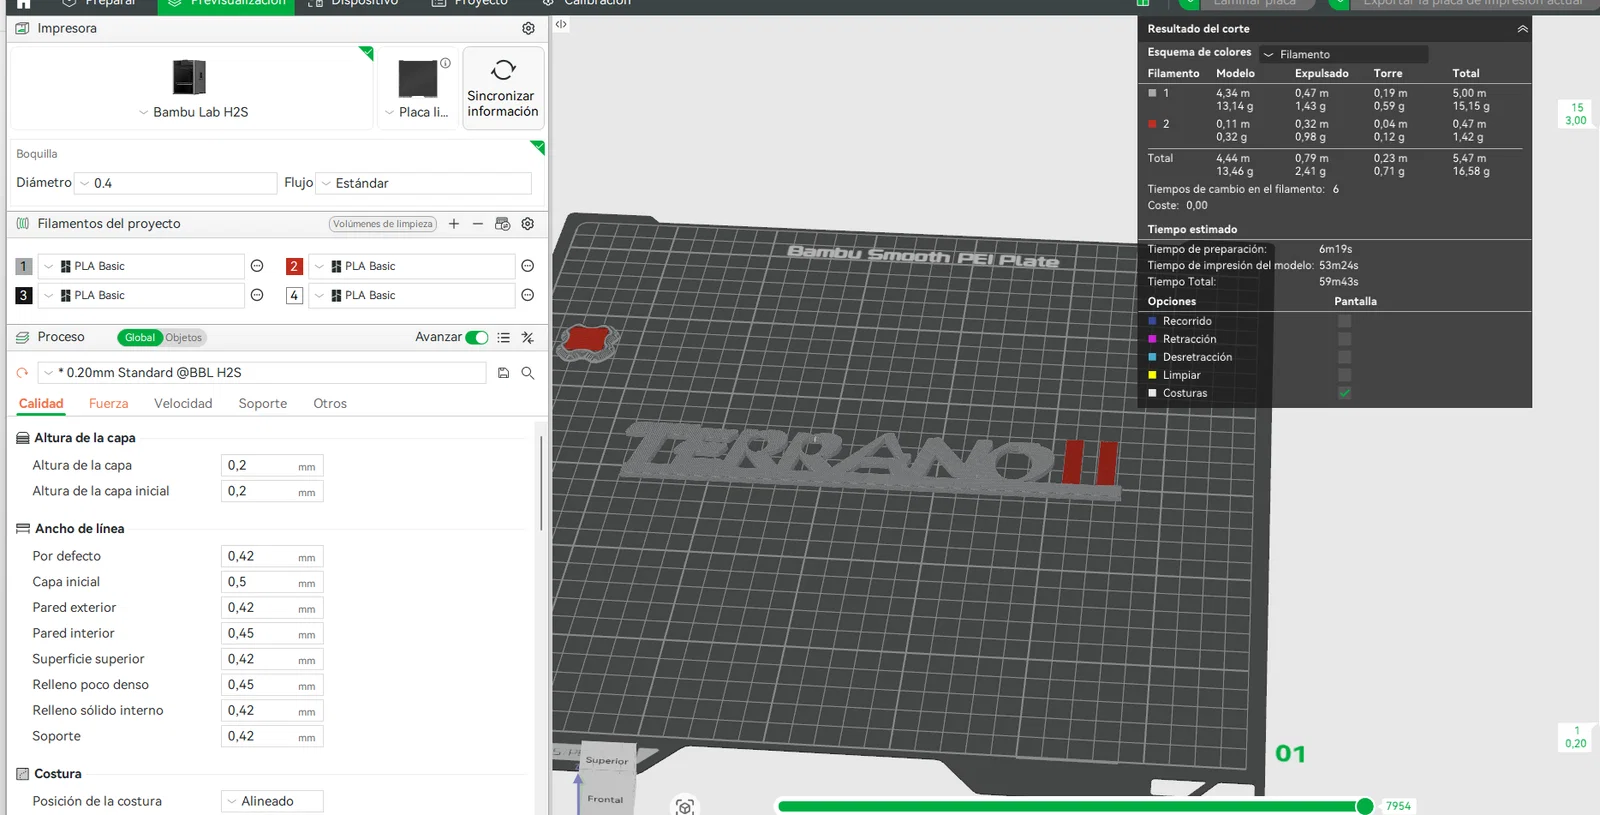The height and width of the screenshot is (815, 1600).
Task: Open the Posición de la costura dropdown
Action: click(x=272, y=801)
